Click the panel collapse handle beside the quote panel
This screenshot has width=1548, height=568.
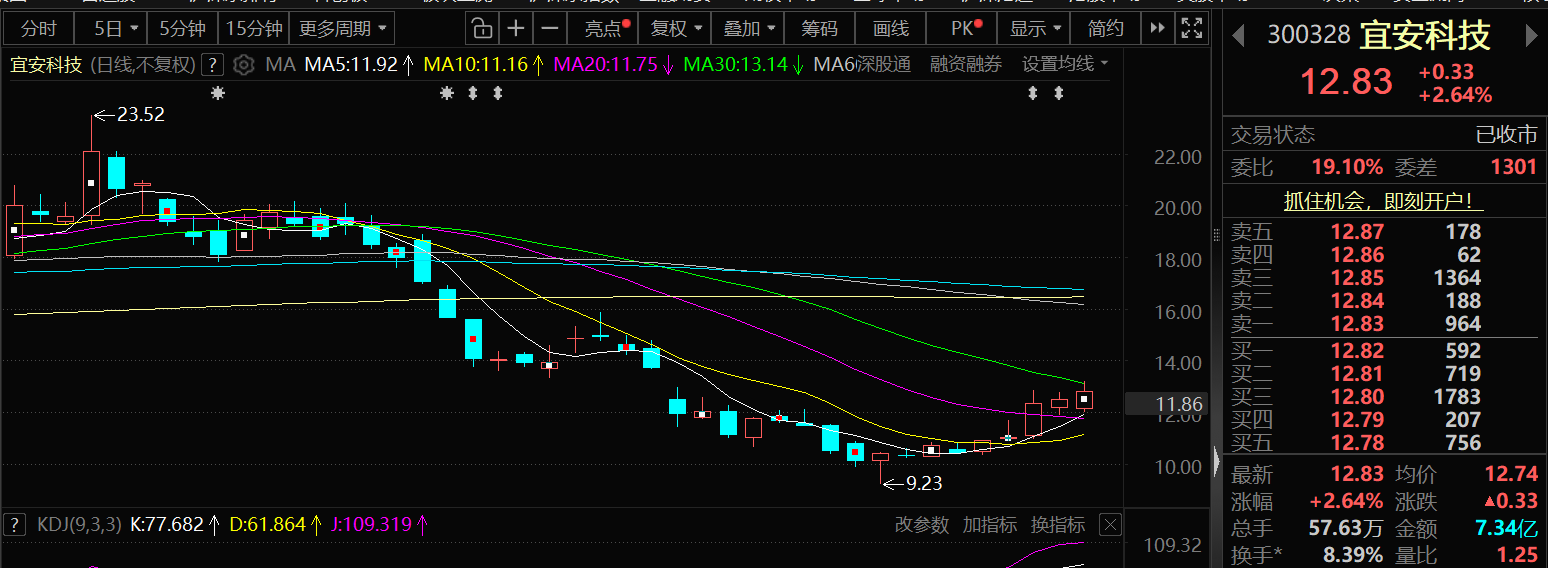click(1216, 463)
